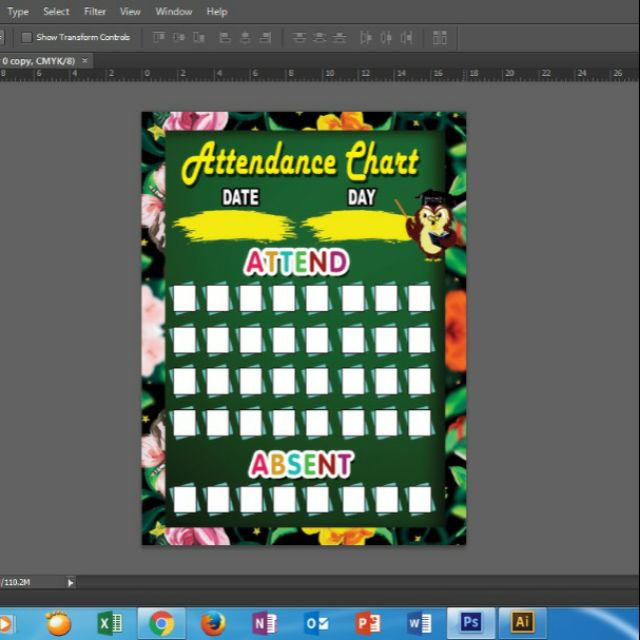Expand the status bar info arrow
The width and height of the screenshot is (640, 640).
(x=70, y=582)
